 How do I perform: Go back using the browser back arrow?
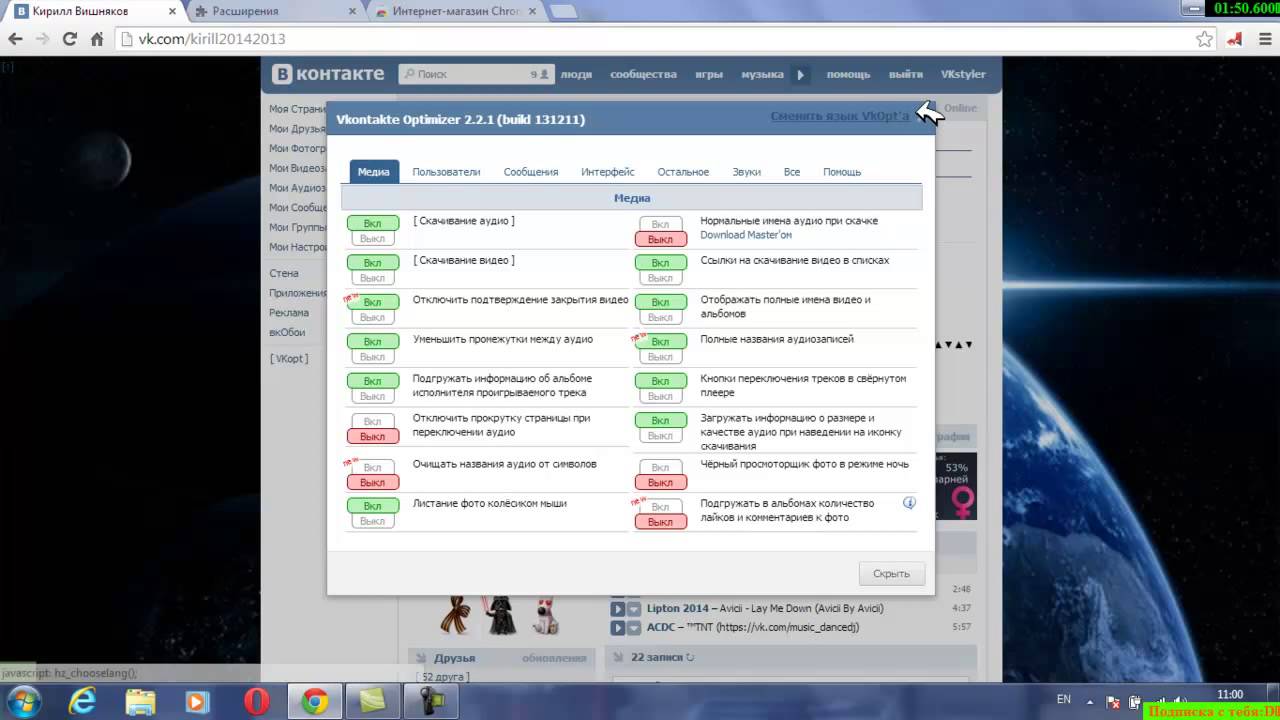[x=15, y=39]
